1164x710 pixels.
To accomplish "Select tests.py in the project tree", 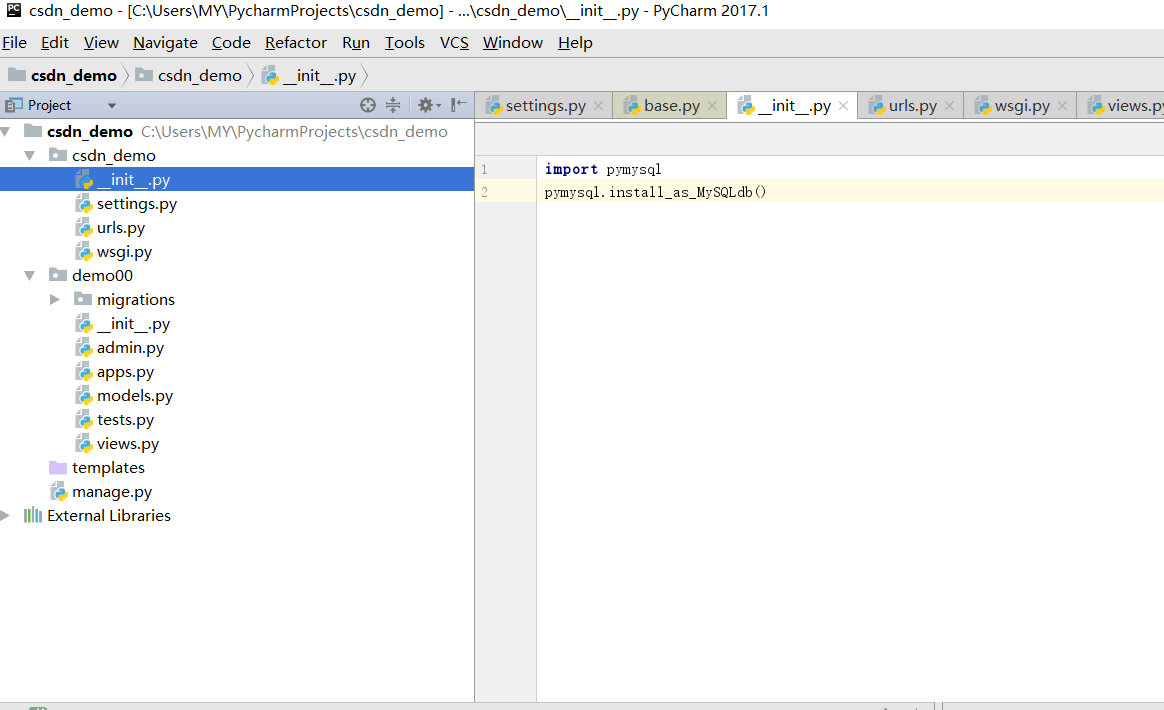I will [125, 420].
